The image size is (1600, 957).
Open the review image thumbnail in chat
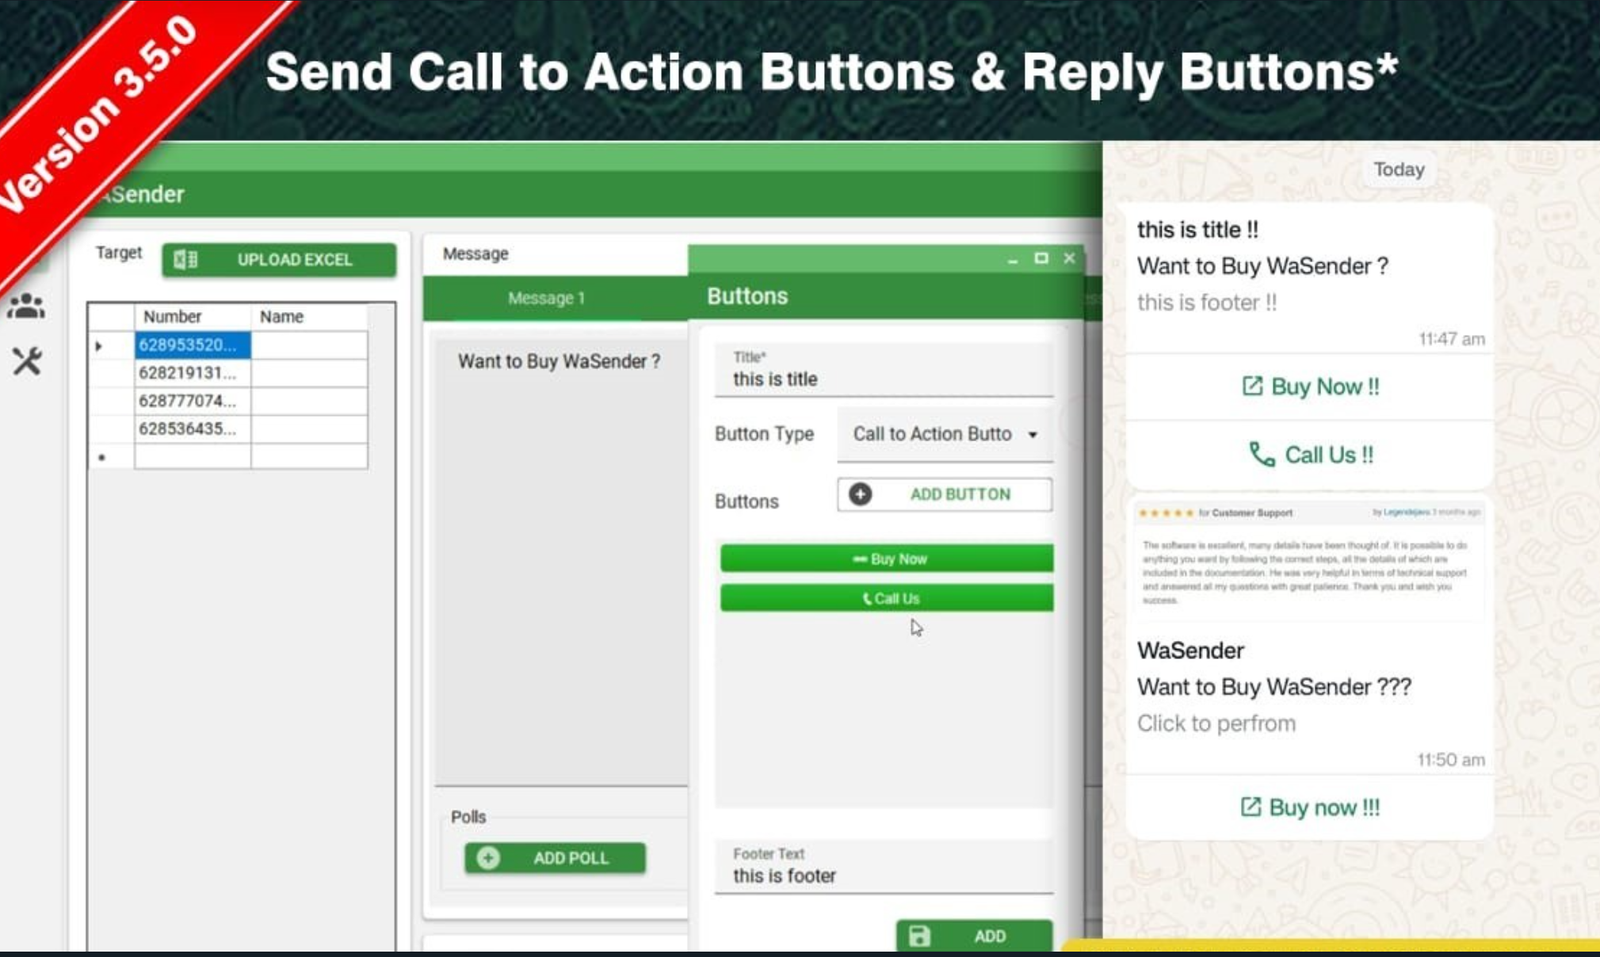(x=1309, y=561)
